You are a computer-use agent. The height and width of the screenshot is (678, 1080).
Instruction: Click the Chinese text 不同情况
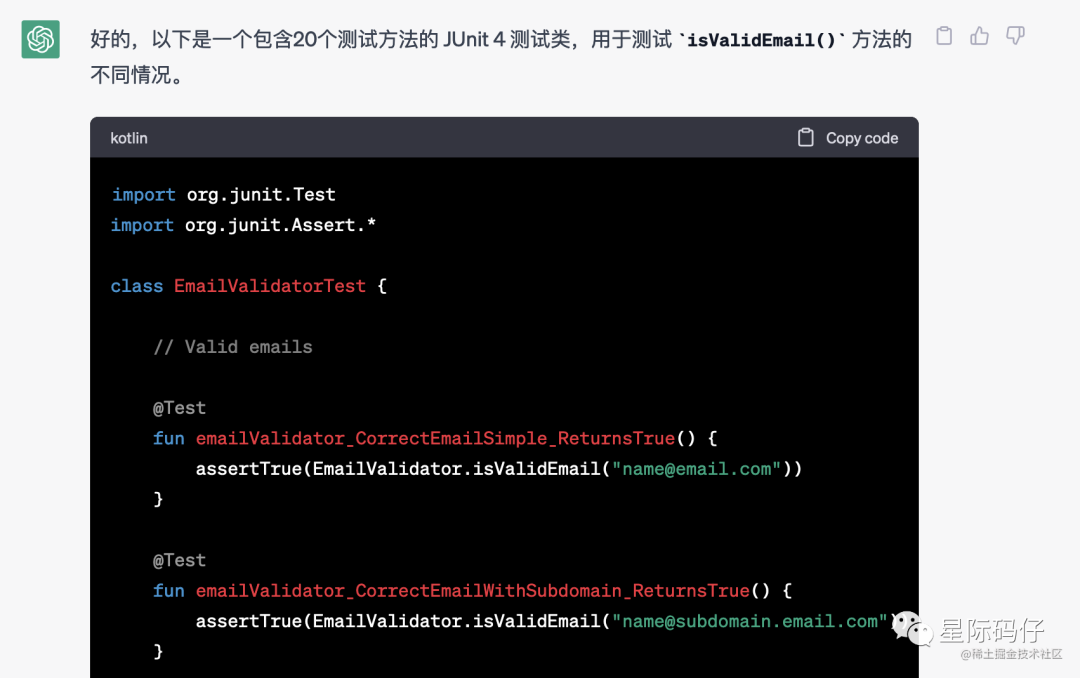[x=132, y=74]
